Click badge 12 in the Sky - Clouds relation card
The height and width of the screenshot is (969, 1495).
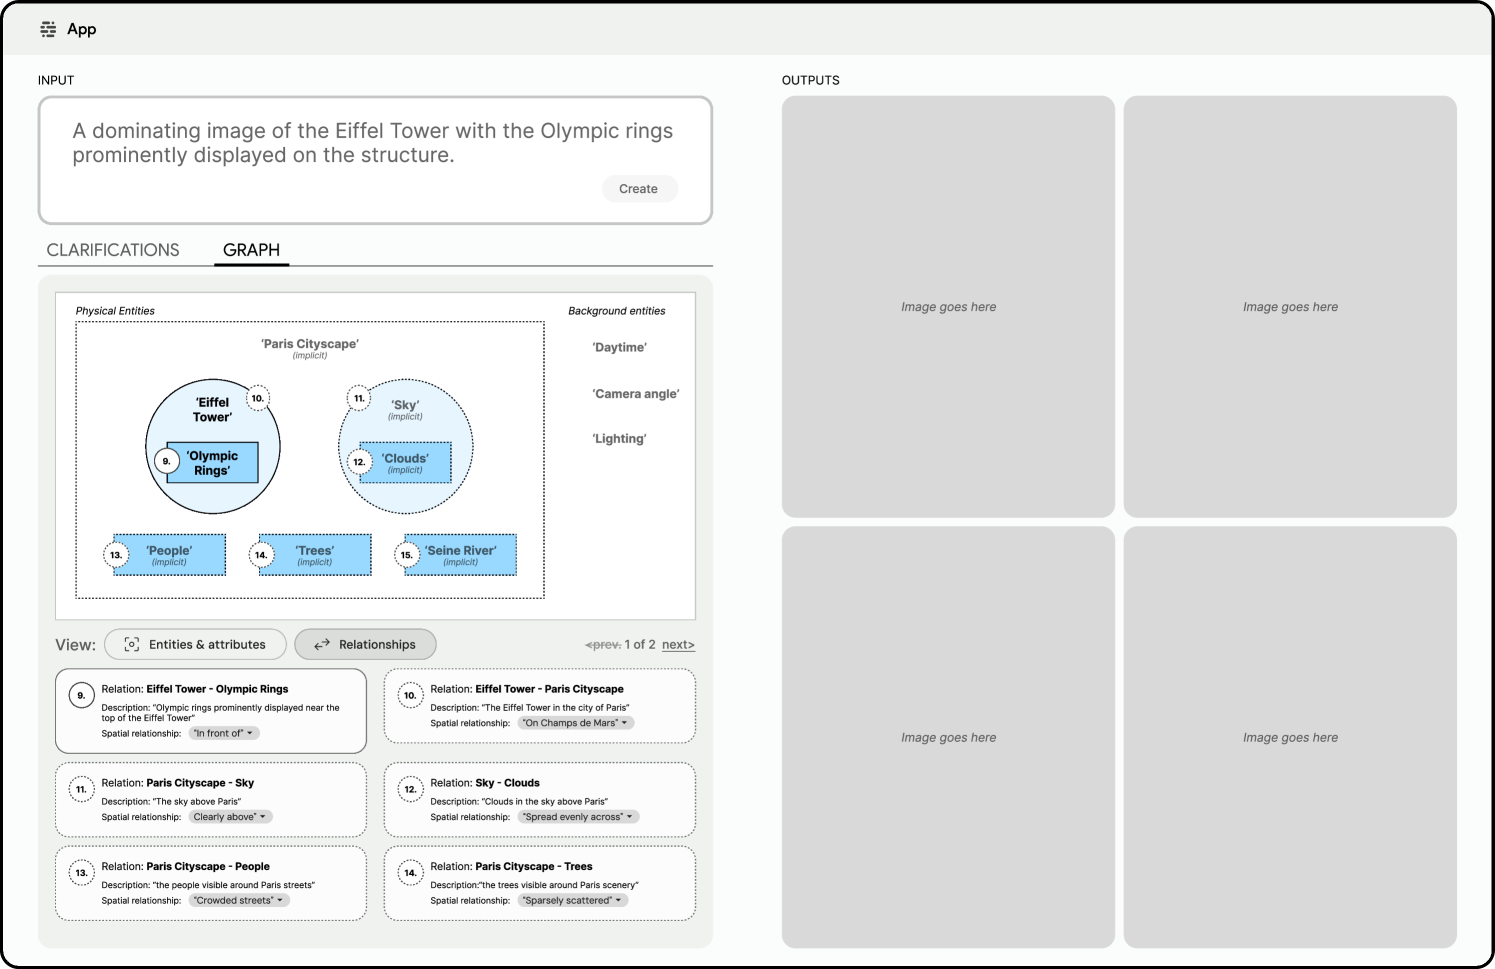coord(411,789)
